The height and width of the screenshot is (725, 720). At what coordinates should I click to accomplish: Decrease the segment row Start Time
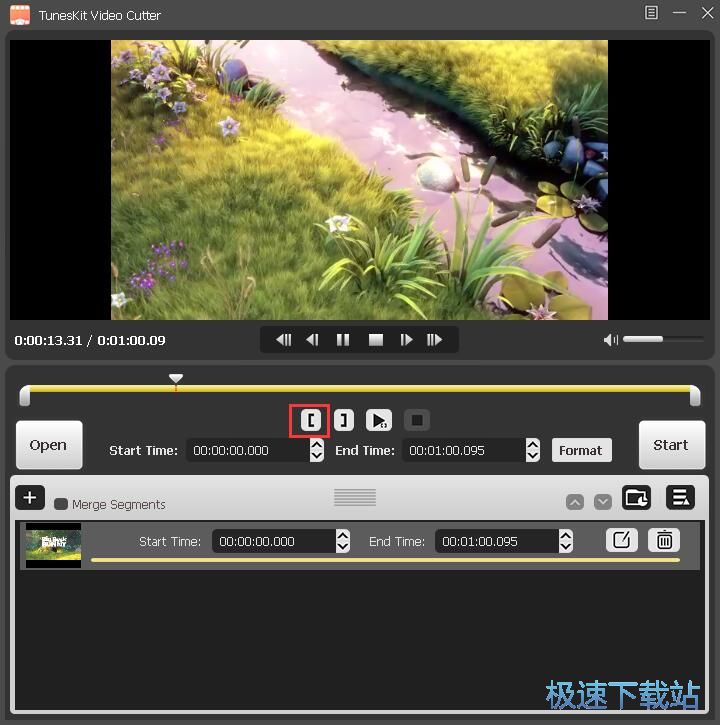pos(343,547)
